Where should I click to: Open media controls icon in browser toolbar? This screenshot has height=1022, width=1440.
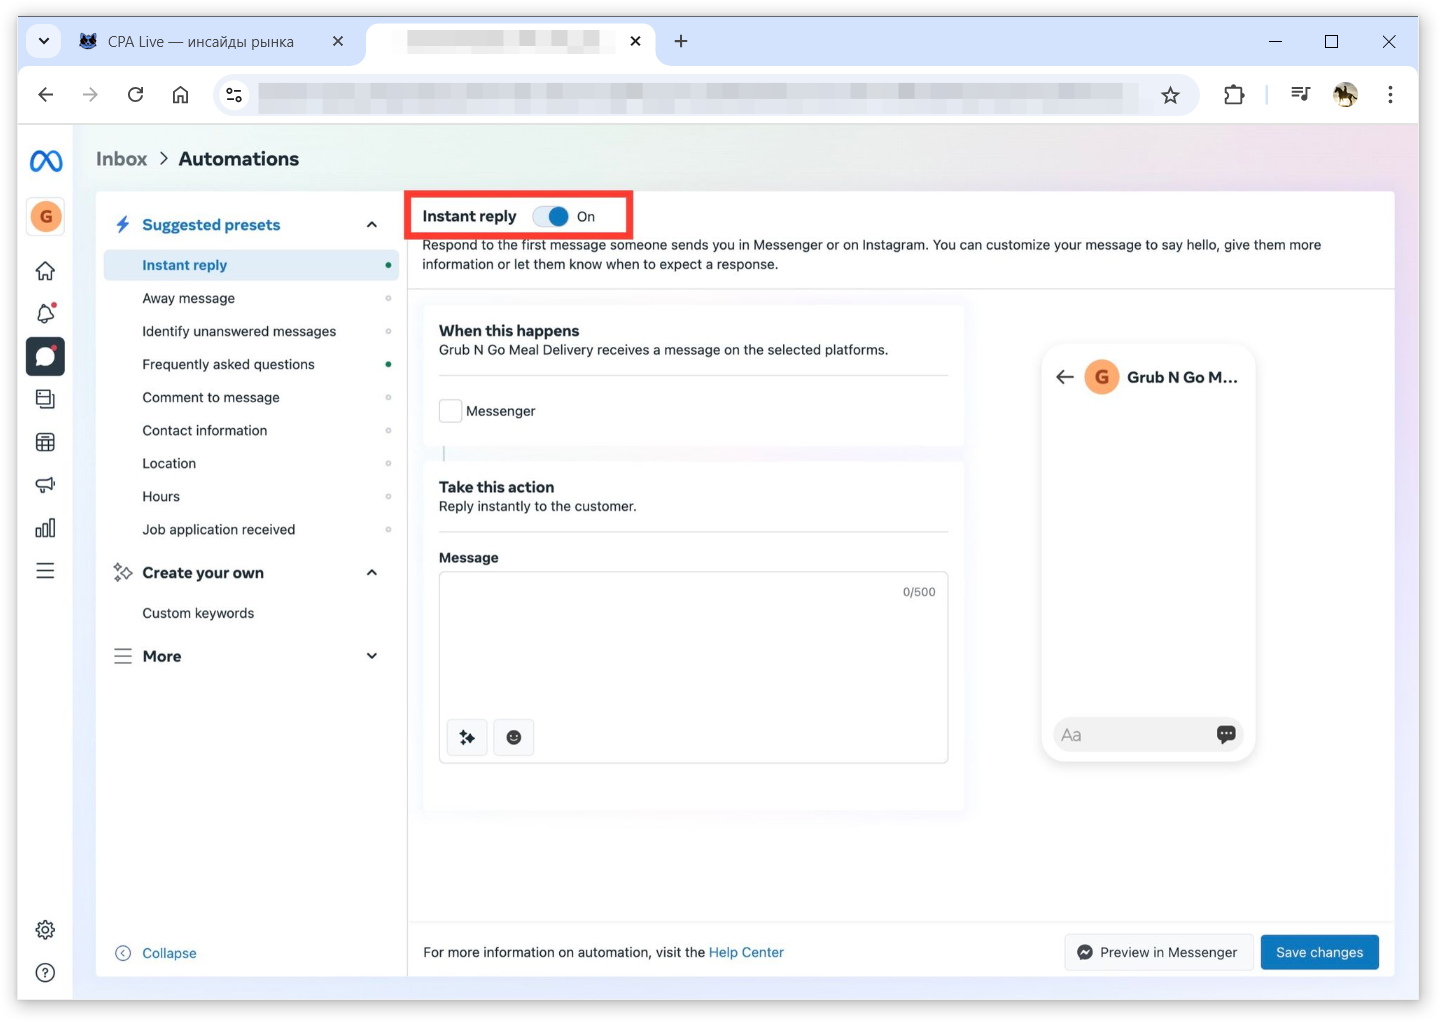(1300, 94)
